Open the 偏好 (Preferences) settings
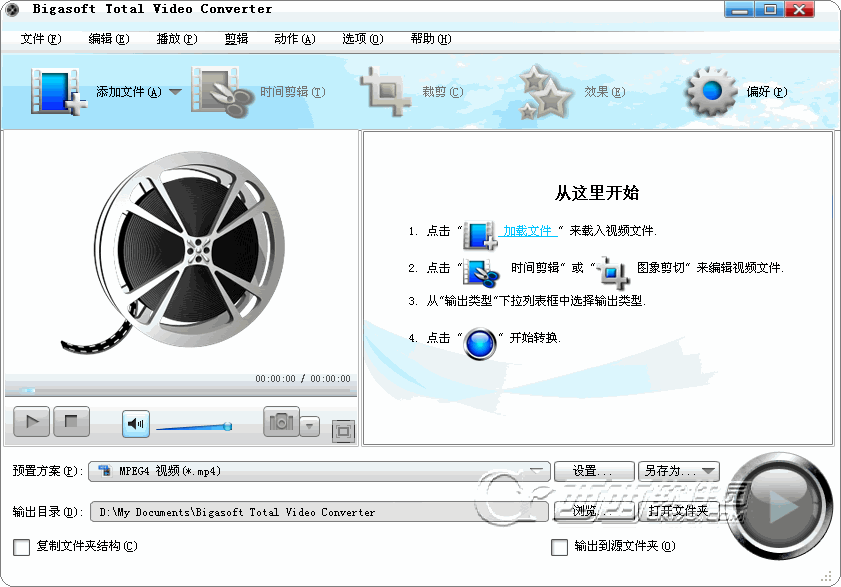 click(710, 89)
